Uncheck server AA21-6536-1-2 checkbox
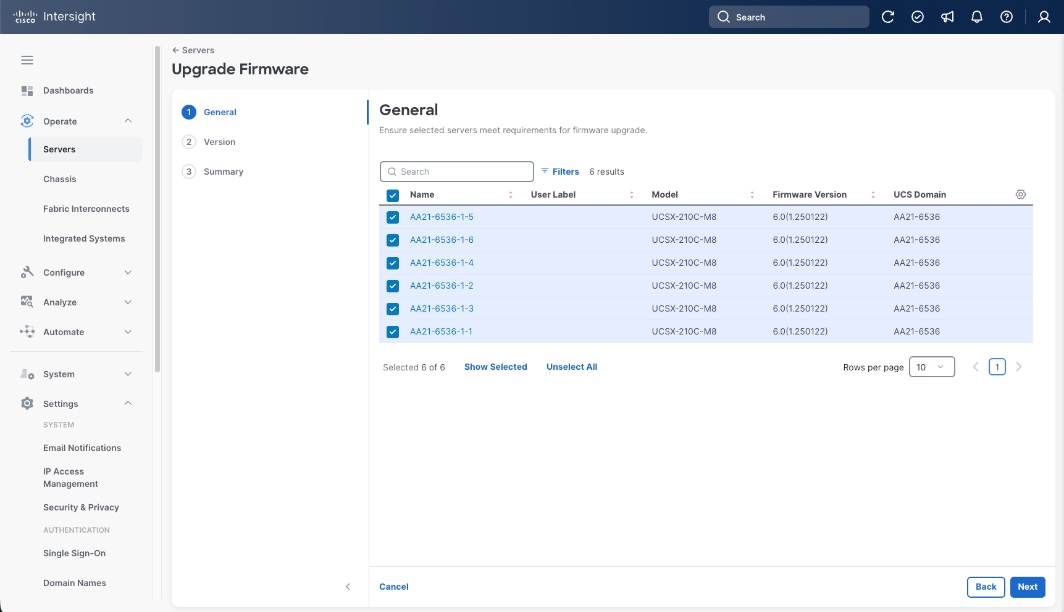 coord(392,286)
